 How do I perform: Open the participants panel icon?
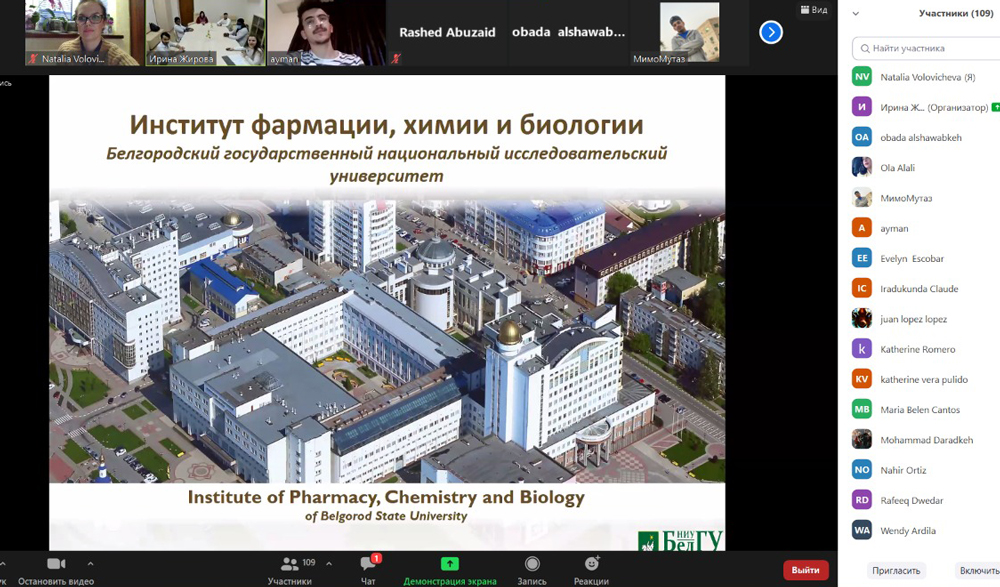290,565
